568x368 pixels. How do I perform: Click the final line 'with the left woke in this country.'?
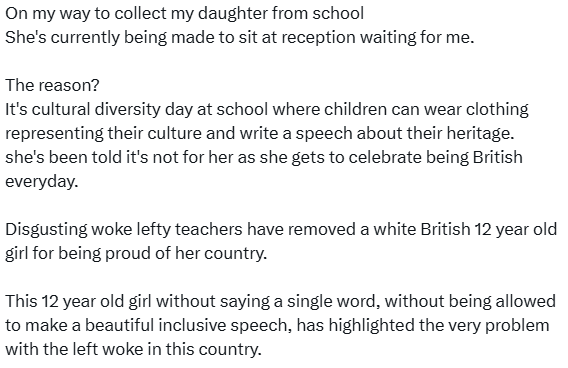pos(133,350)
